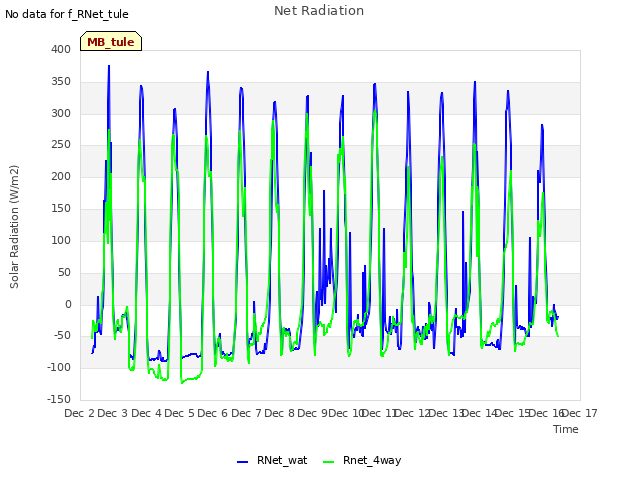The width and height of the screenshot is (640, 480).
Task: Click the Dec 2 x-axis label
Action: 80,413
